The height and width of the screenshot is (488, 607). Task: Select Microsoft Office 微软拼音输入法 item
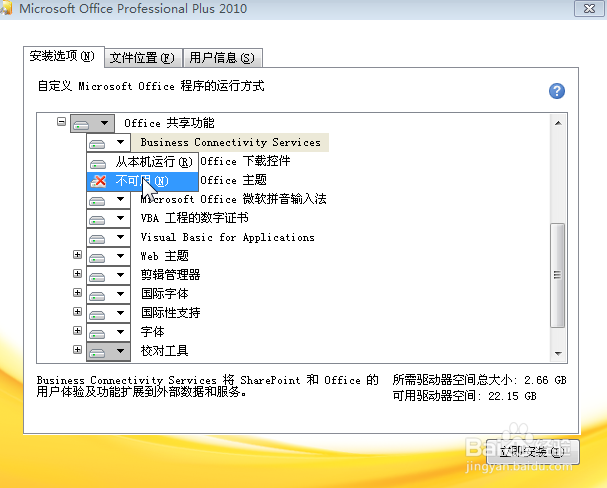pyautogui.click(x=233, y=199)
